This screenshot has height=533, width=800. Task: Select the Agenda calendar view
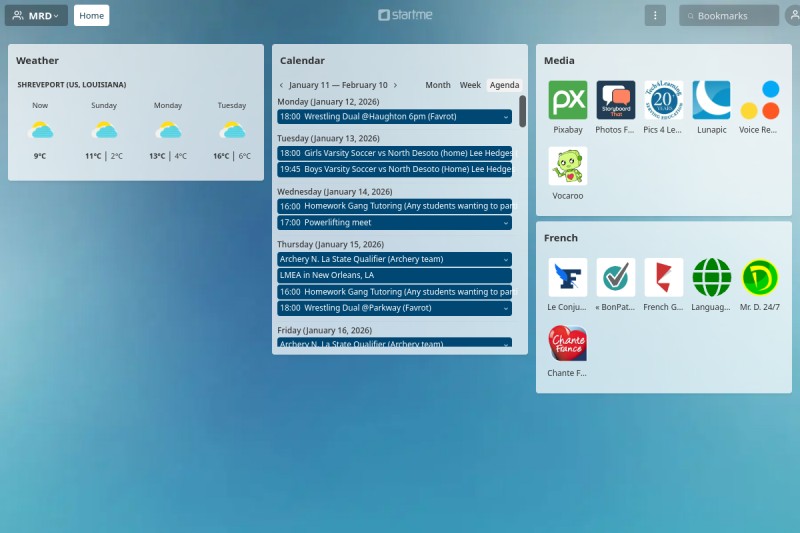504,86
